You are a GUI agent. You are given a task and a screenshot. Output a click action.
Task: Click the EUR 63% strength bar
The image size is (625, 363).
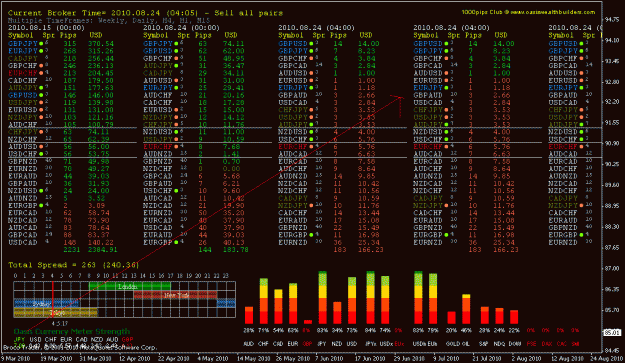point(293,304)
